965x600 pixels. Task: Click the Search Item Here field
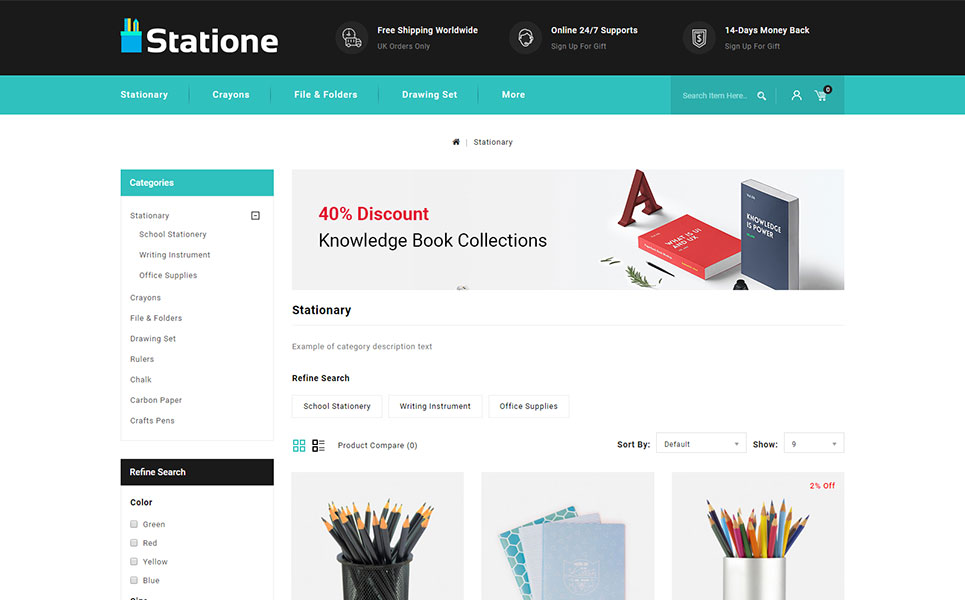click(715, 96)
